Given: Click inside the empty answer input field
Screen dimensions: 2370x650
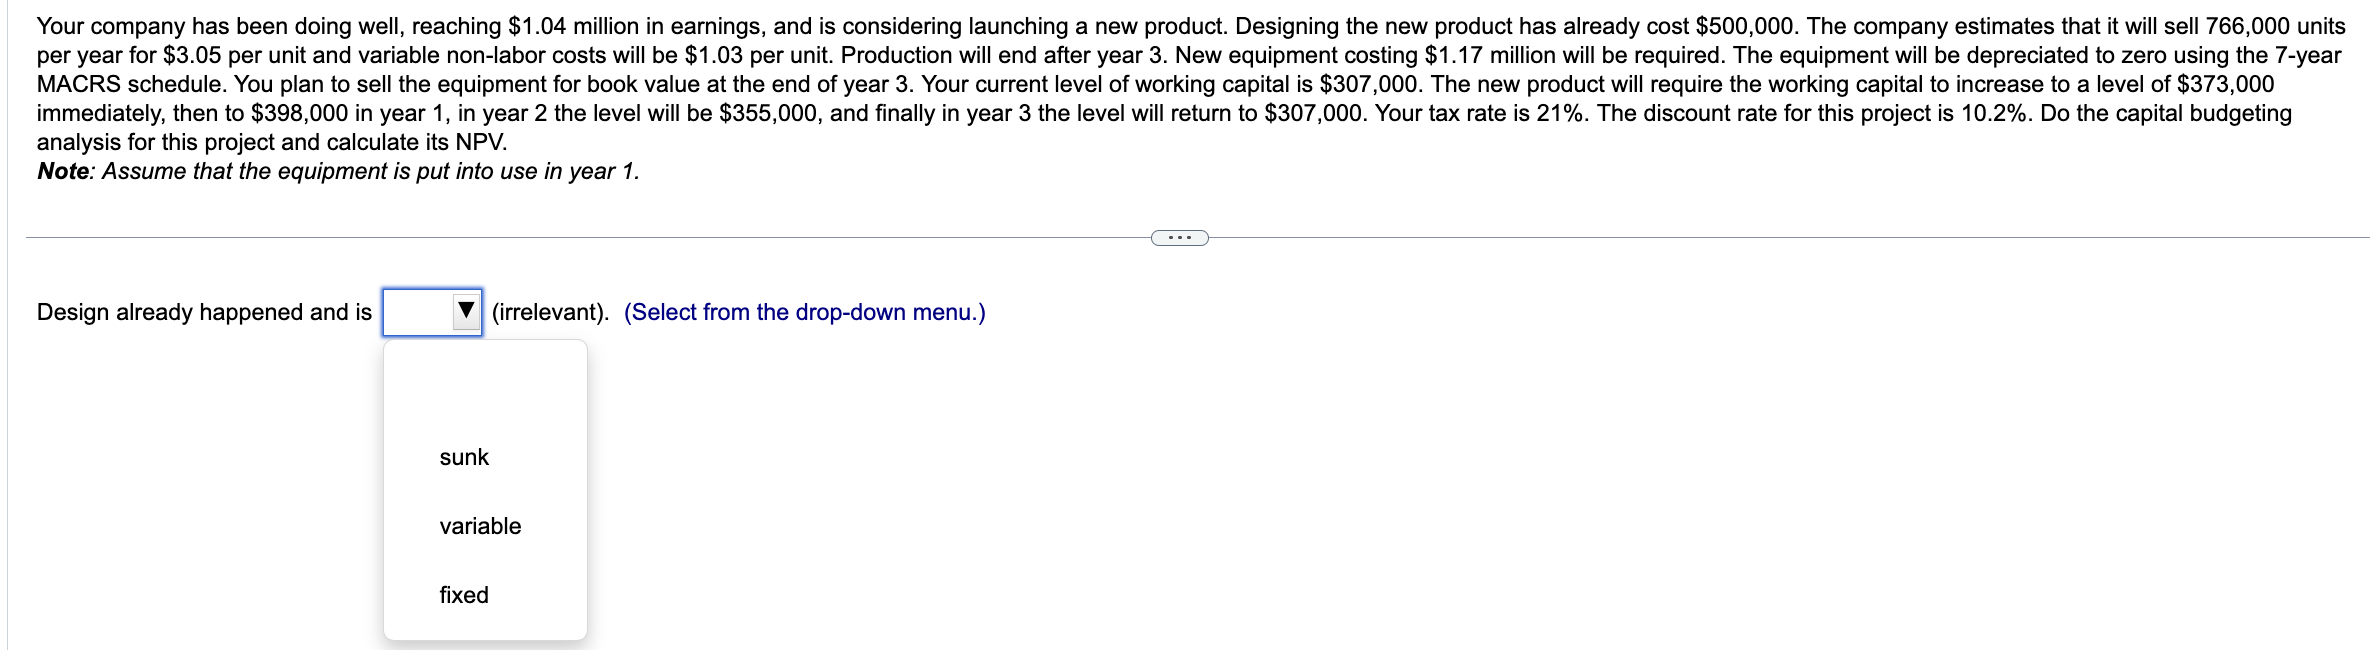Looking at the screenshot, I should tap(420, 312).
